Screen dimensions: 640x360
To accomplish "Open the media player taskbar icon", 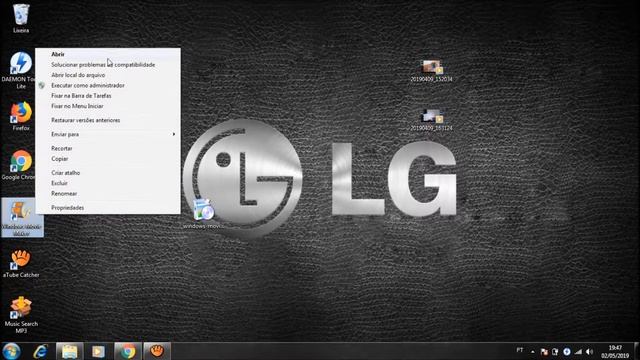I will (x=98, y=351).
